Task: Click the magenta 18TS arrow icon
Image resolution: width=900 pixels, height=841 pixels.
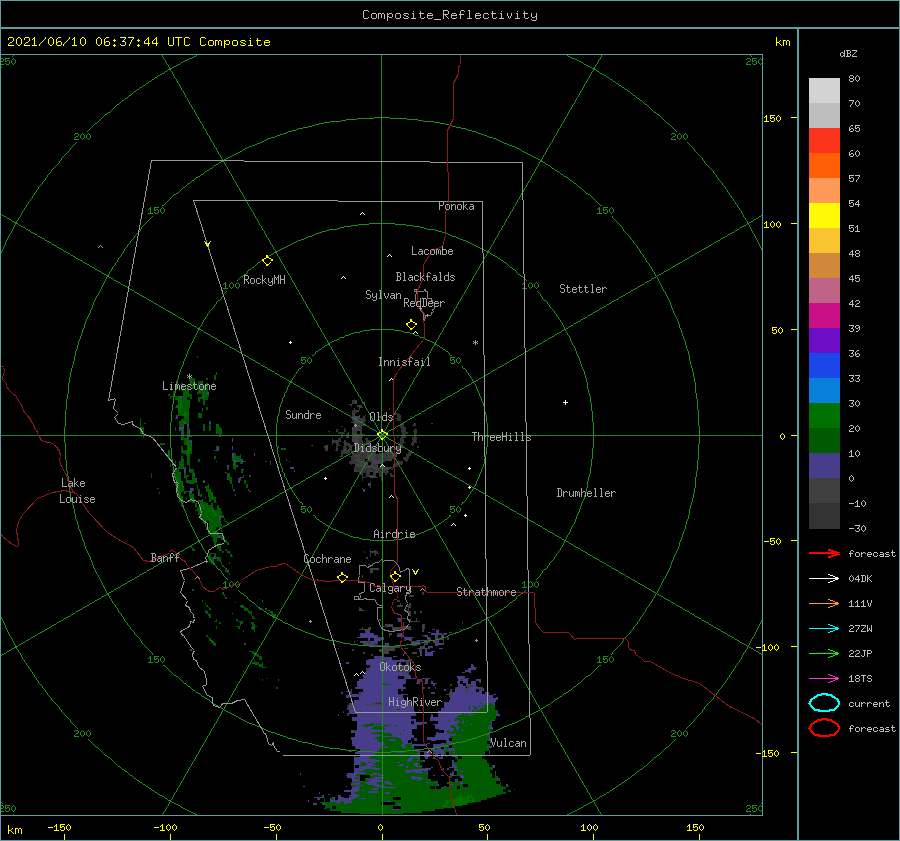Action: point(824,679)
